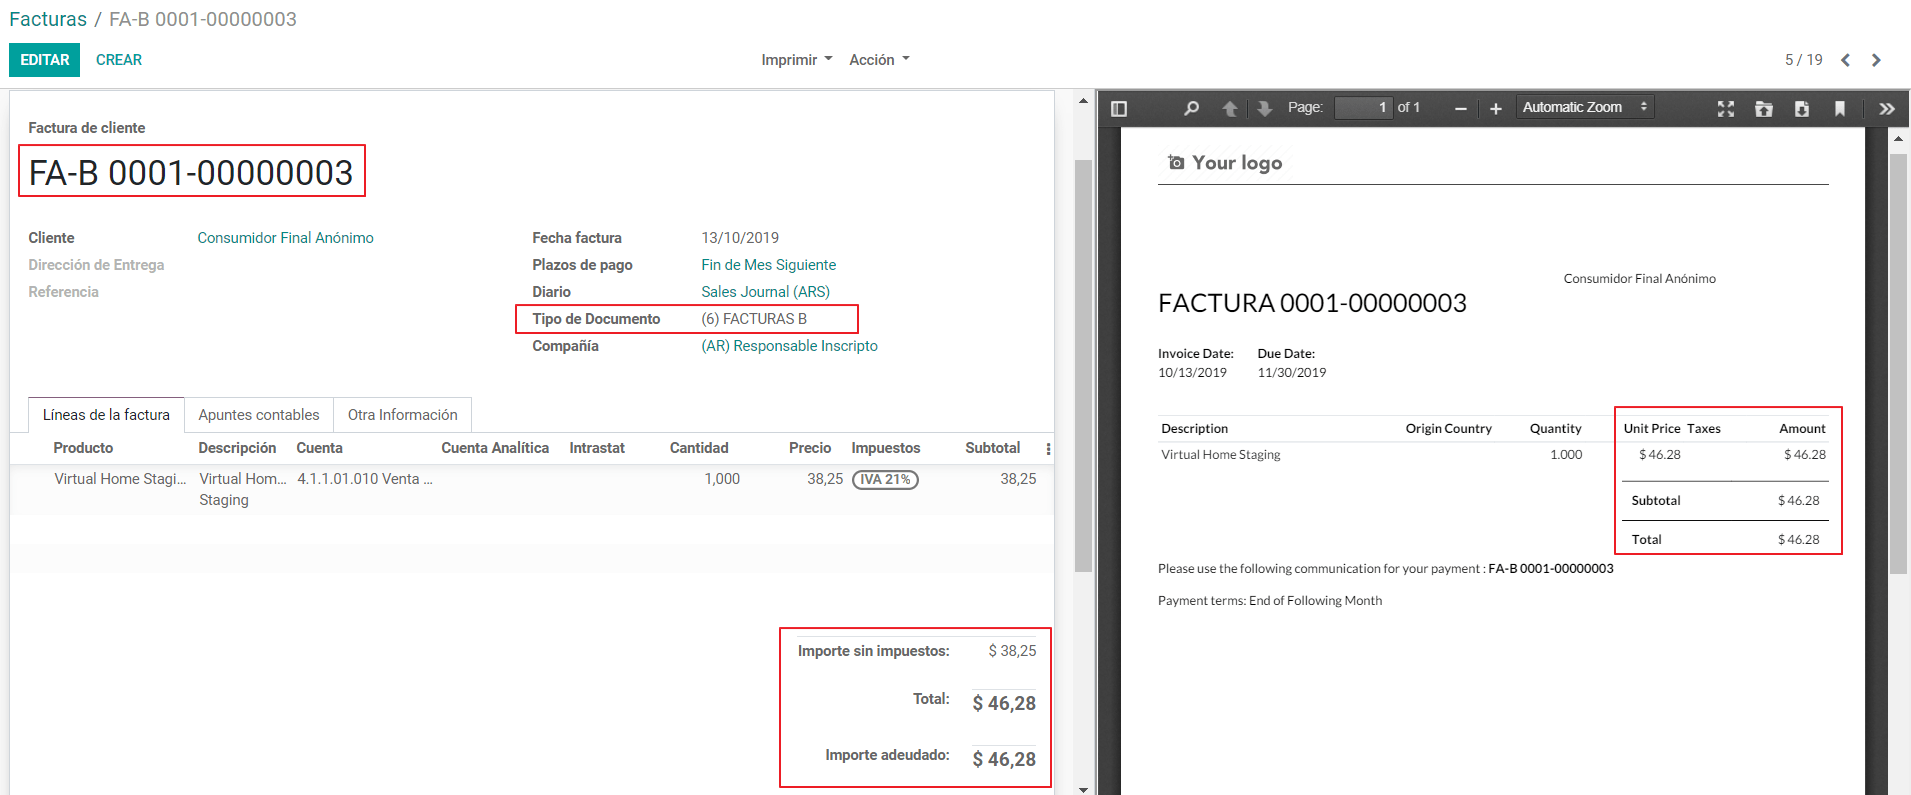Expand the PDF tools chevron menu
The image size is (1911, 795).
pyautogui.click(x=1887, y=108)
